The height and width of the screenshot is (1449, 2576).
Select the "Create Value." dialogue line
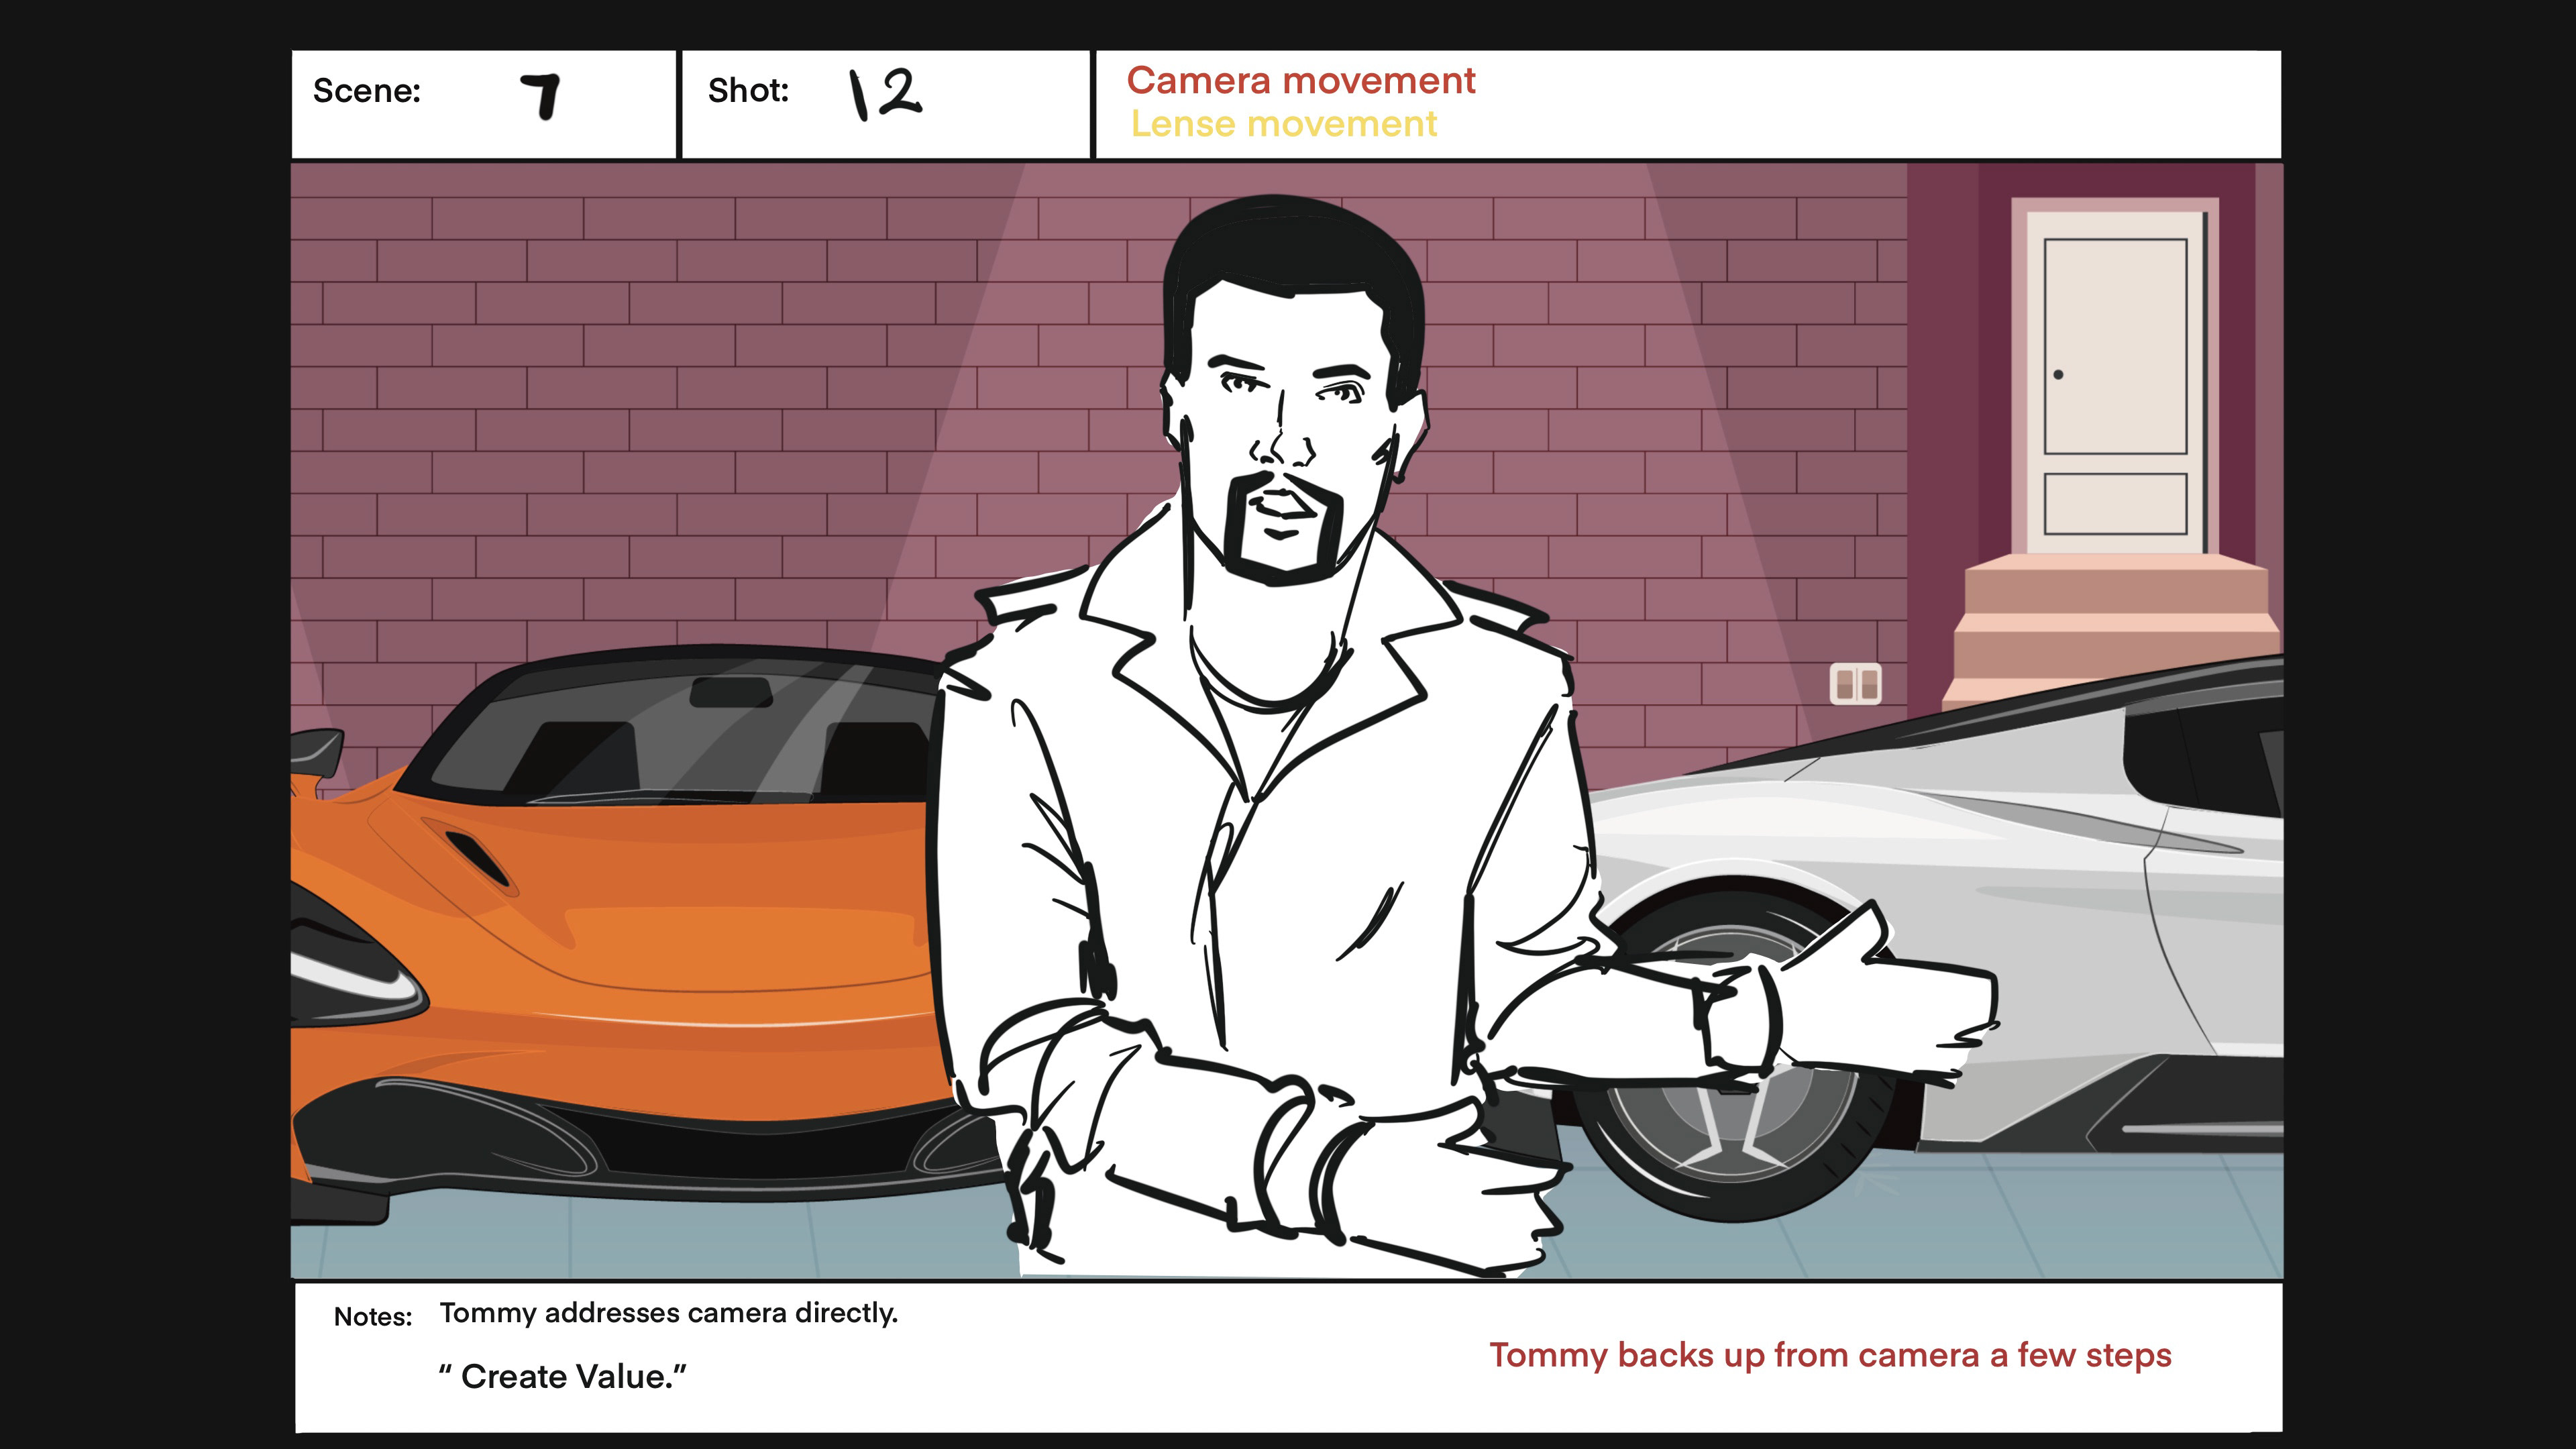coord(563,1377)
